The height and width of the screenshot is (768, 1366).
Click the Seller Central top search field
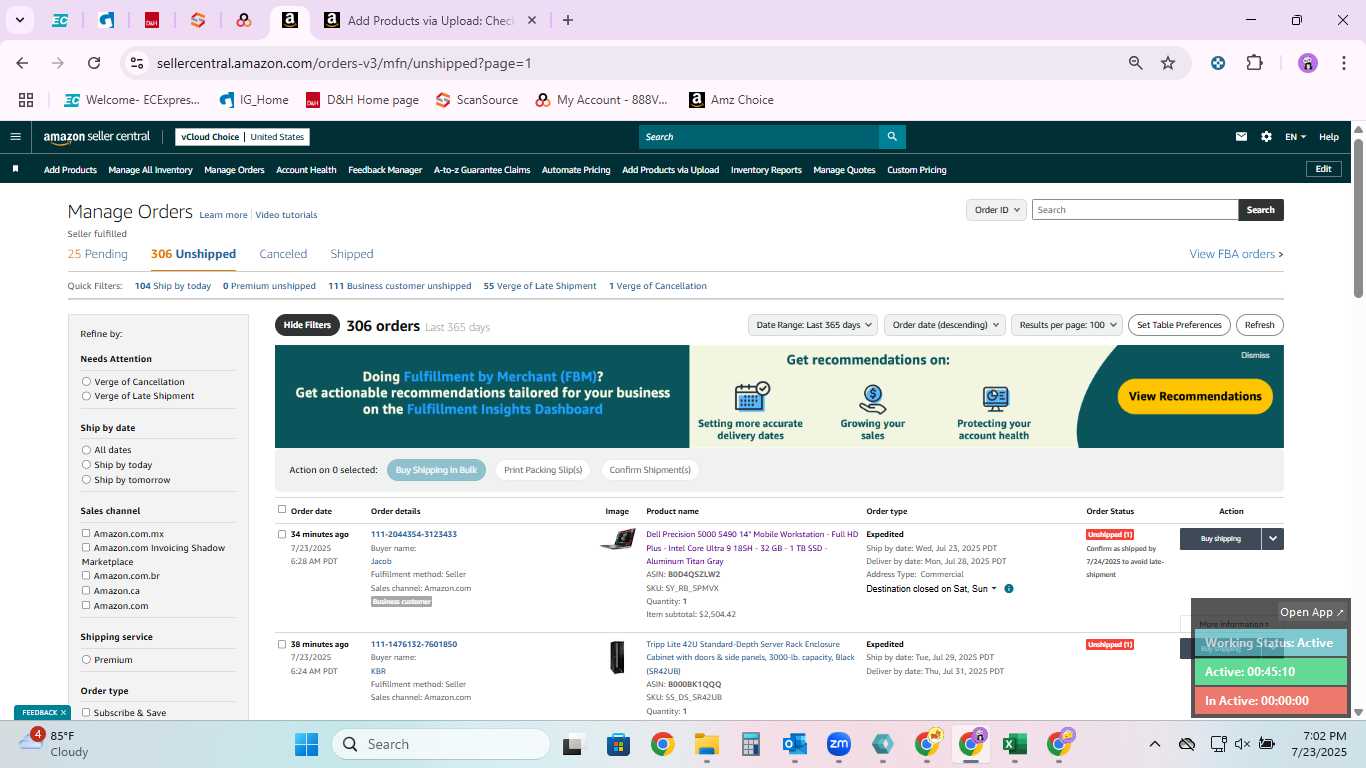[758, 137]
